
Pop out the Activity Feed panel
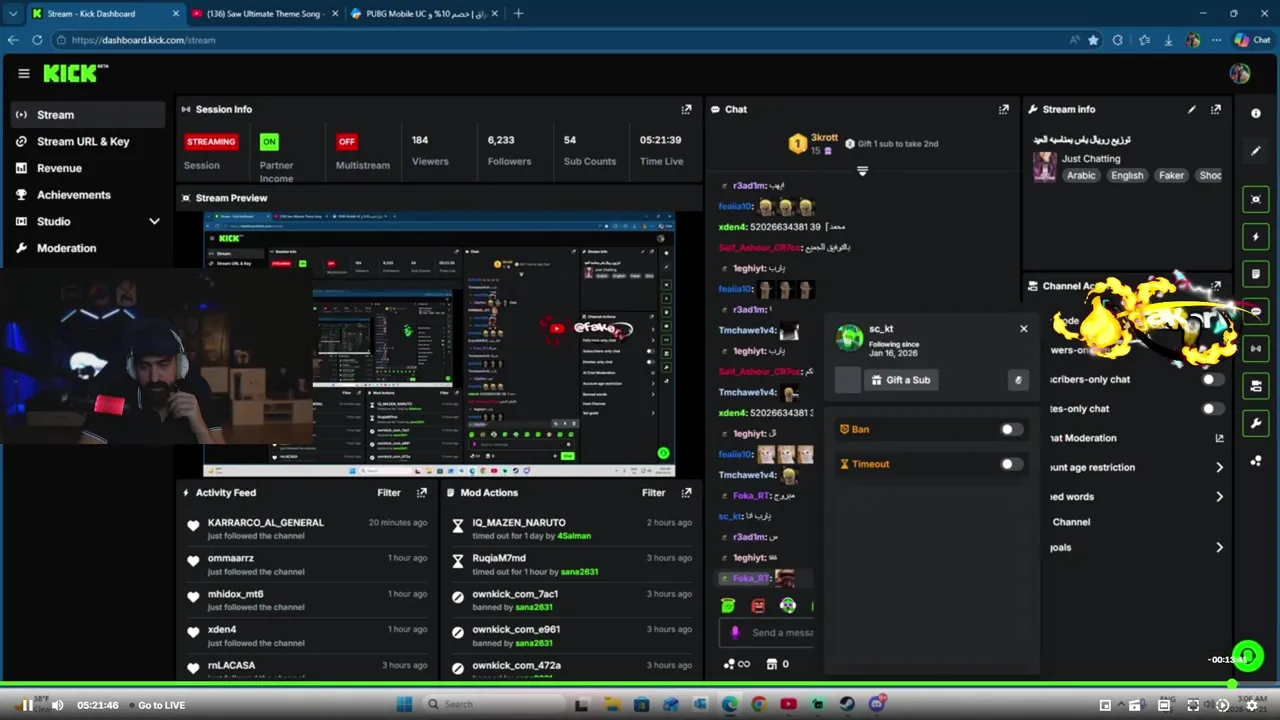coord(422,492)
